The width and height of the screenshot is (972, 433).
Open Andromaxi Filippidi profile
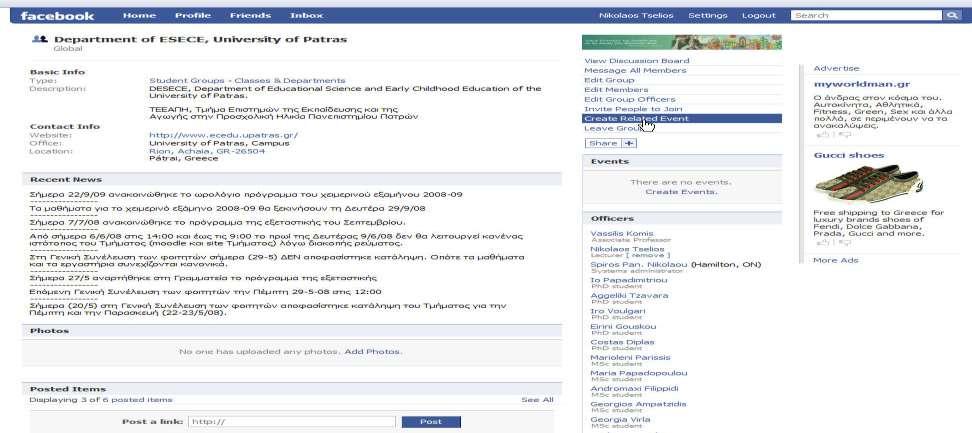[x=634, y=388]
